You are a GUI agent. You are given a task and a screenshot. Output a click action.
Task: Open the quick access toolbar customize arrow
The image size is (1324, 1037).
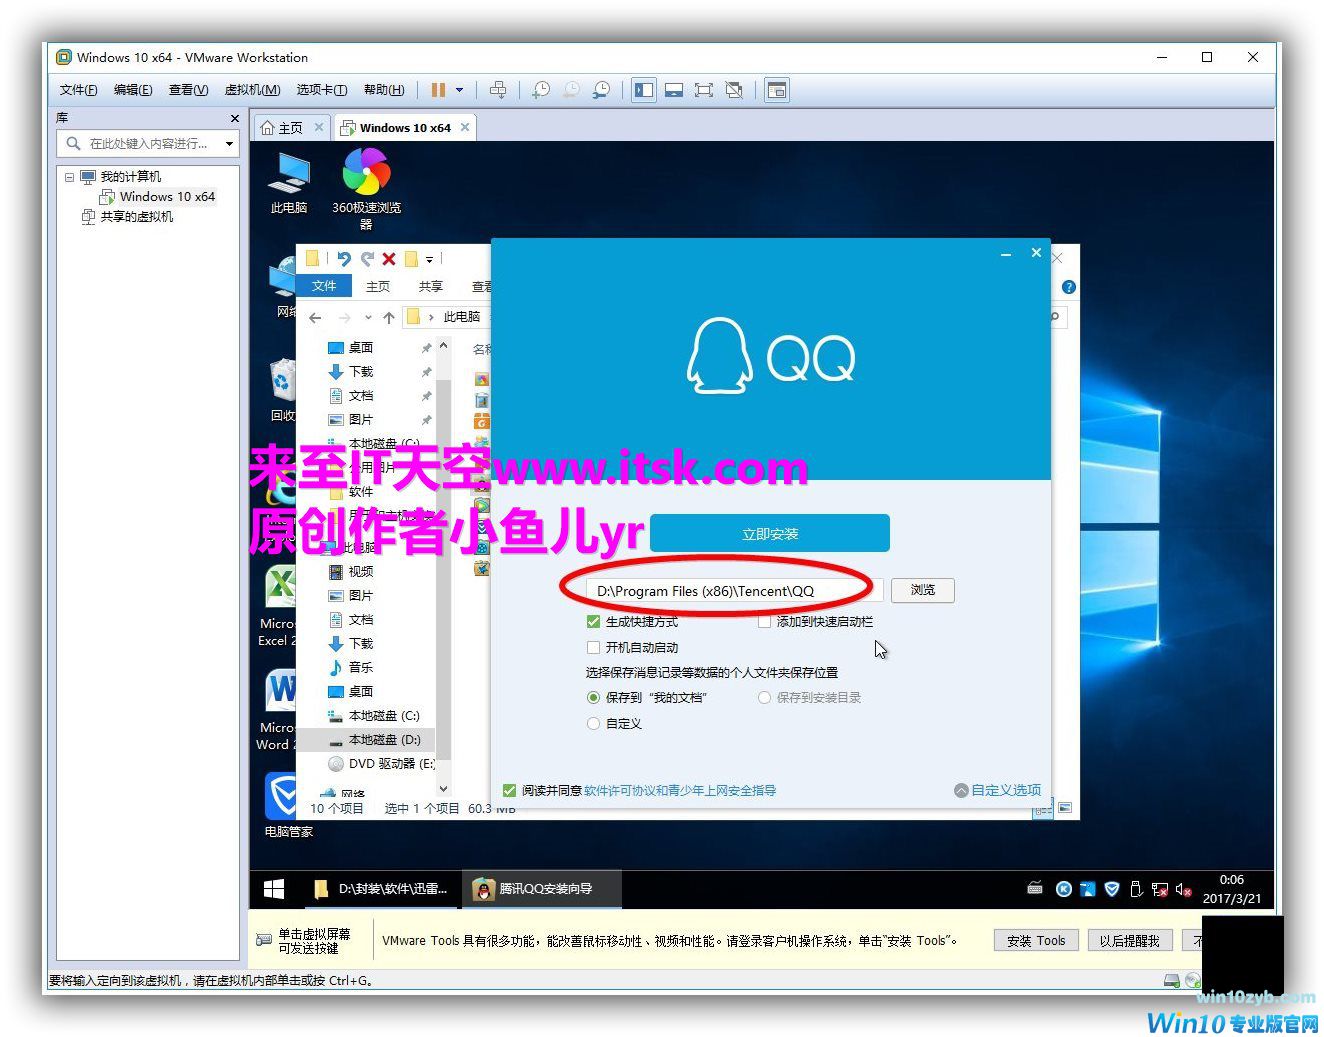430,260
